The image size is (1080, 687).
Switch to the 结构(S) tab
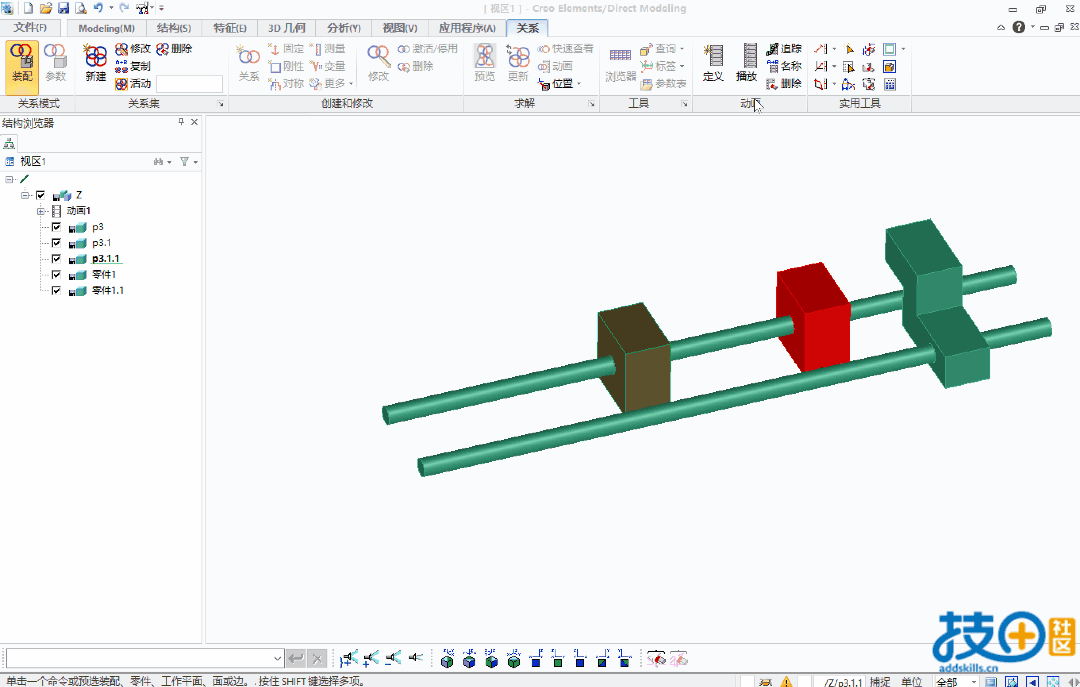[174, 28]
